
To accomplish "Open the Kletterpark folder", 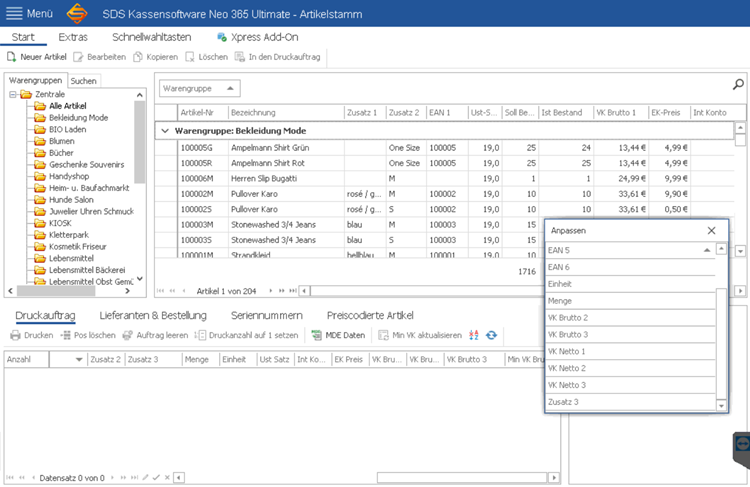I will click(69, 235).
